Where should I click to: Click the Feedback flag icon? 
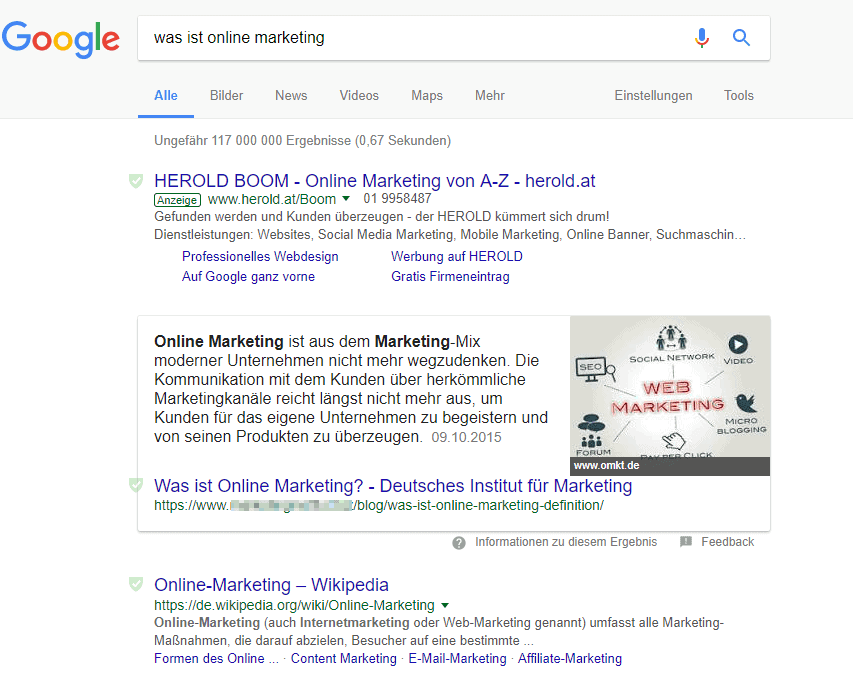point(686,541)
